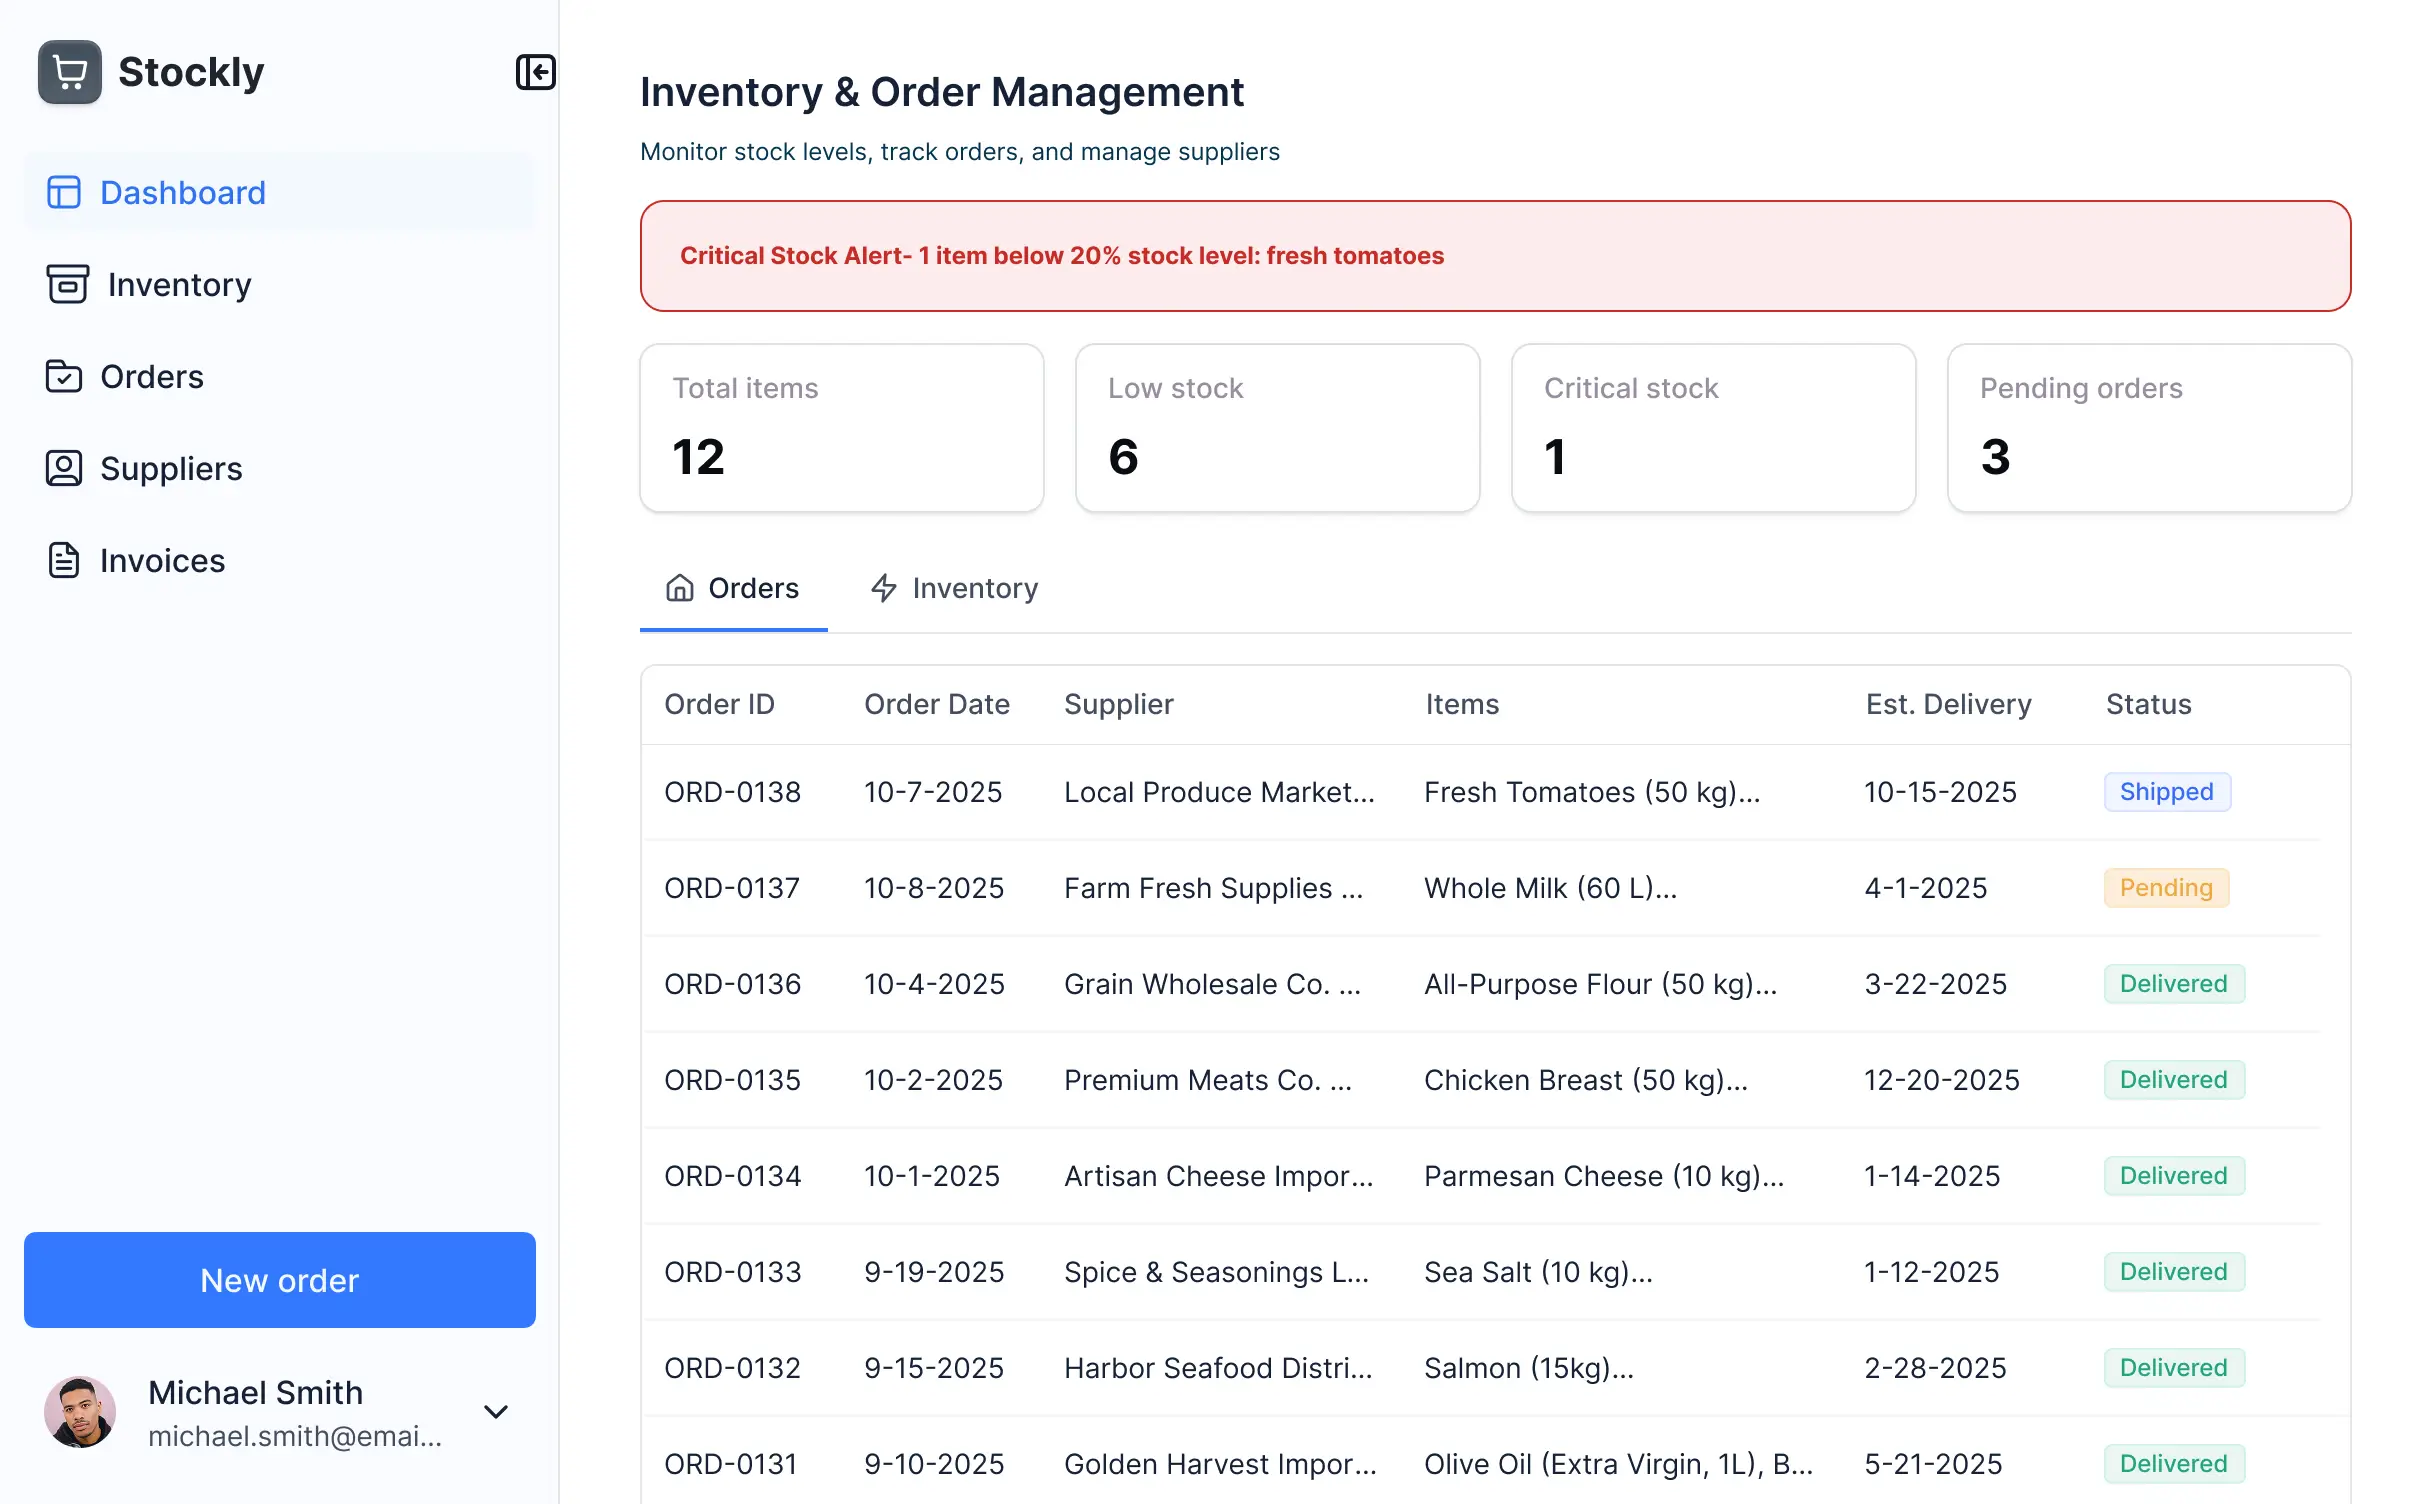Select the Dashboard icon in sidebar

tap(63, 191)
